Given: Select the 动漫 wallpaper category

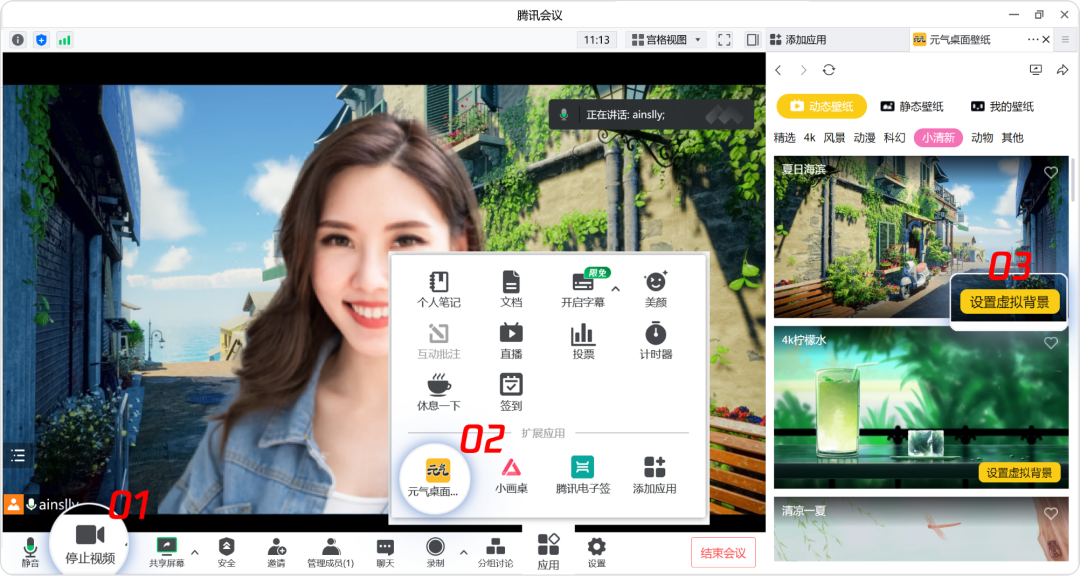Looking at the screenshot, I should (x=864, y=138).
